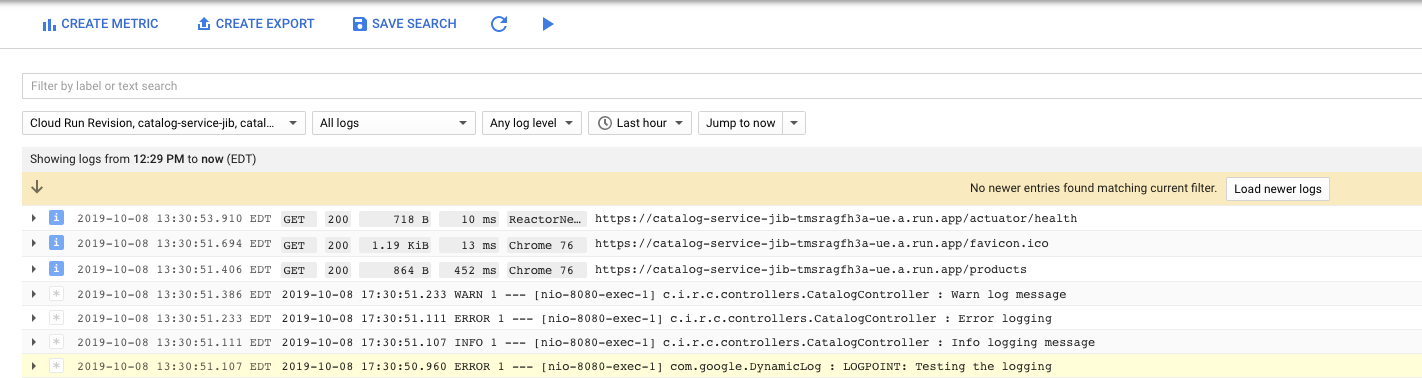The image size is (1422, 378).
Task: Click the 452 ms latency chip
Action: tap(469, 270)
